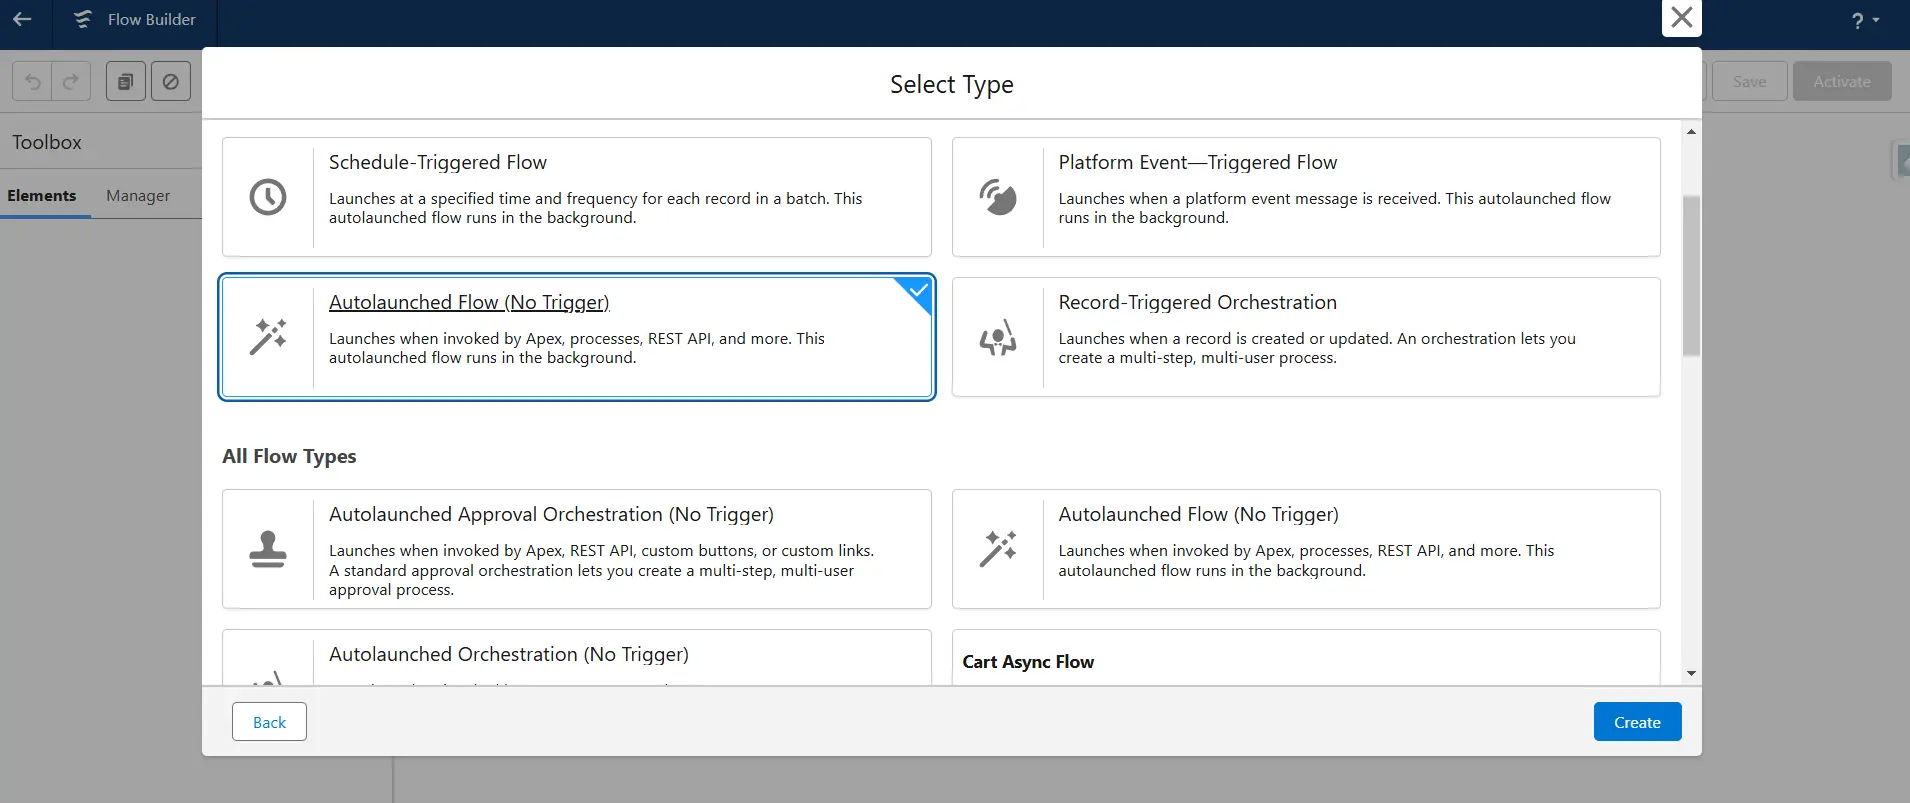Click the Flow Builder logo icon
This screenshot has width=1910, height=803.
pyautogui.click(x=83, y=19)
